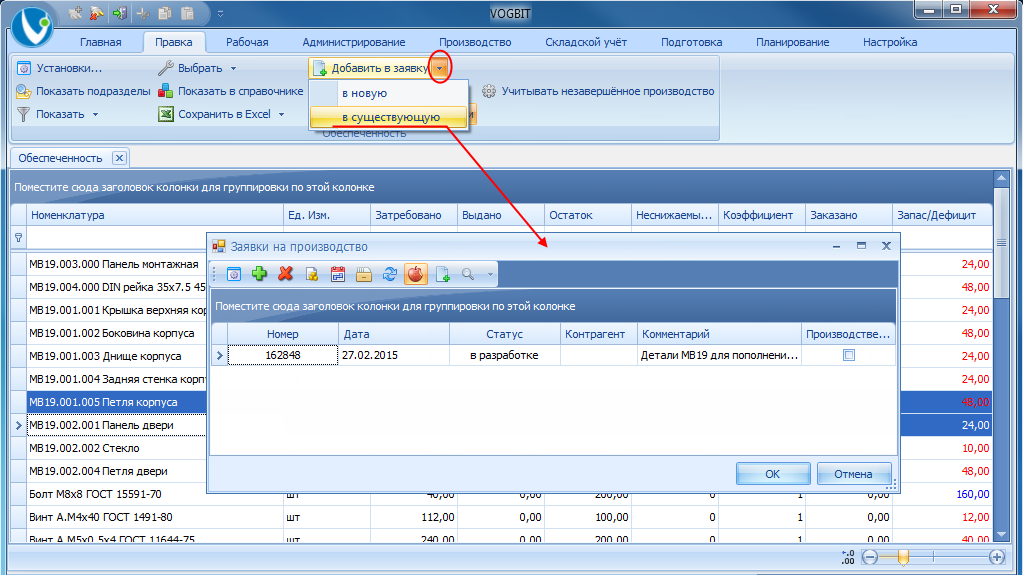Switch to the Главная ribbon tab
The width and height of the screenshot is (1023, 575).
coord(100,42)
